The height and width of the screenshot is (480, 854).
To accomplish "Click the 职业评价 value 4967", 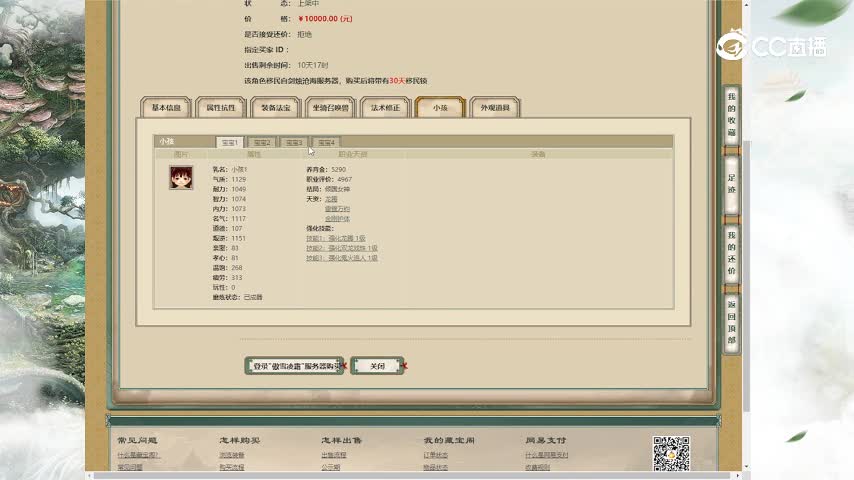I will (x=344, y=179).
